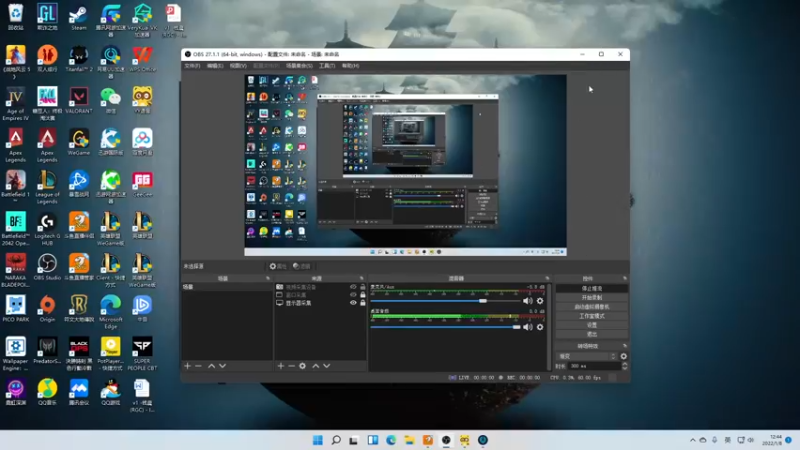Select the scene entry in Scenes list
This screenshot has height=450, width=800.
(x=227, y=287)
